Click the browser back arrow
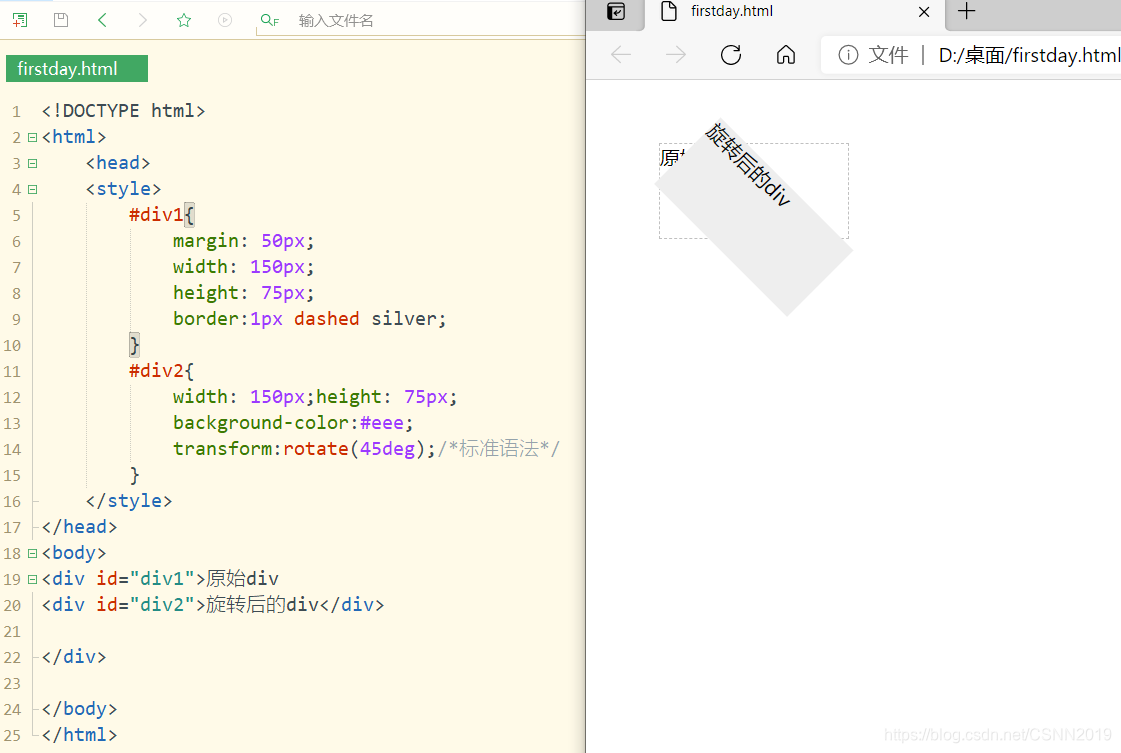 click(621, 55)
